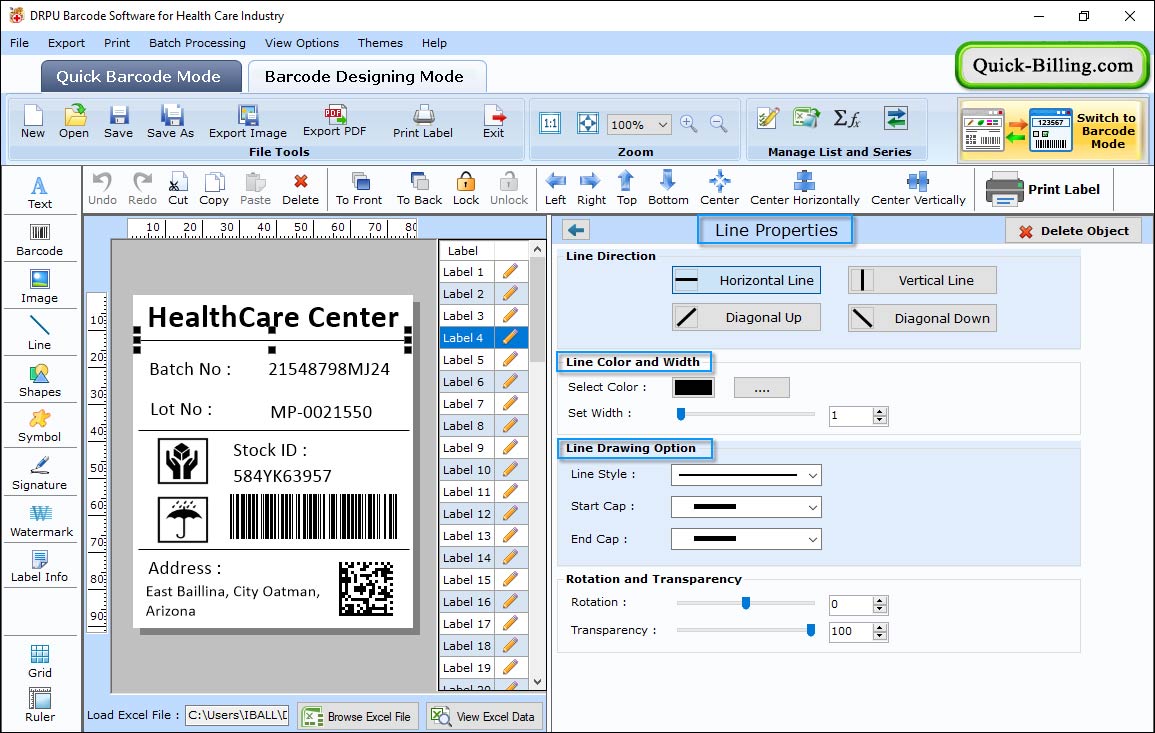The width and height of the screenshot is (1155, 733).
Task: Click the Exit icon
Action: click(x=494, y=122)
